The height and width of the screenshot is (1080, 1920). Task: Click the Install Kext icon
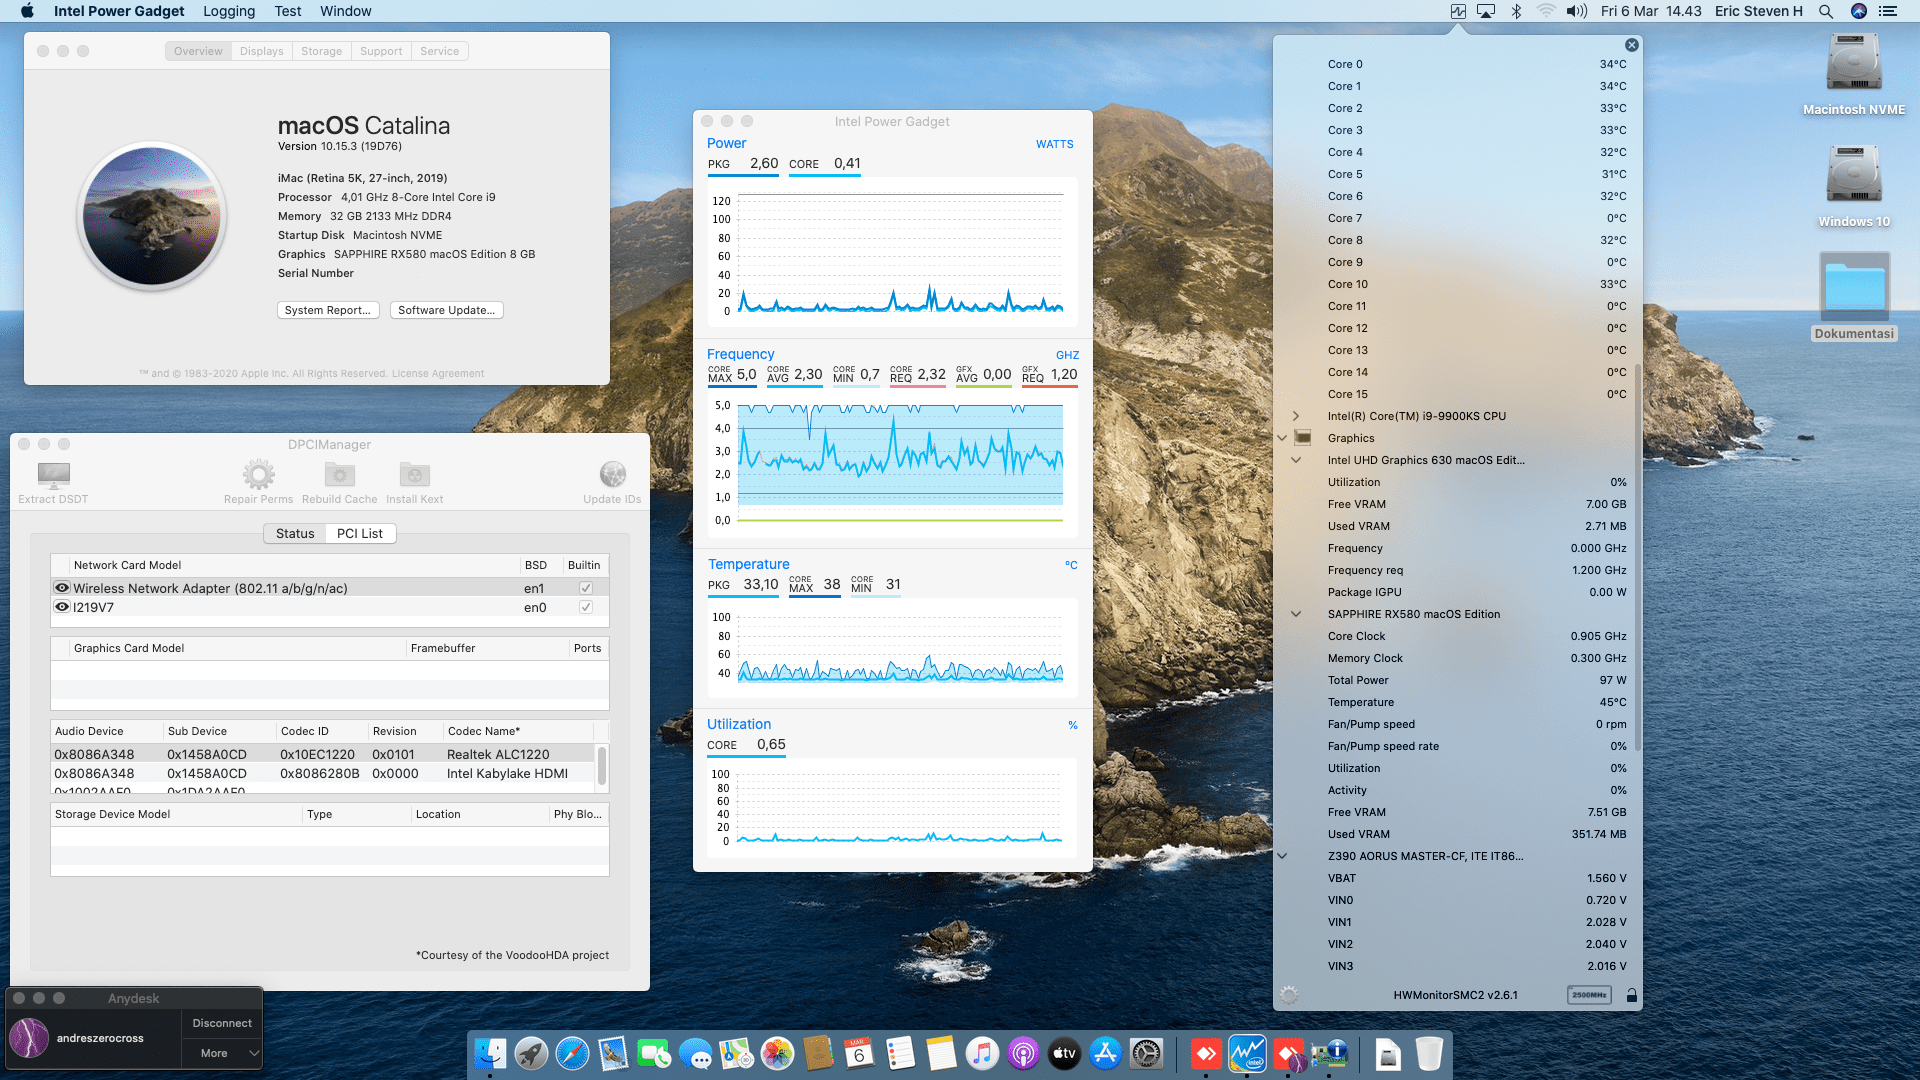tap(414, 475)
